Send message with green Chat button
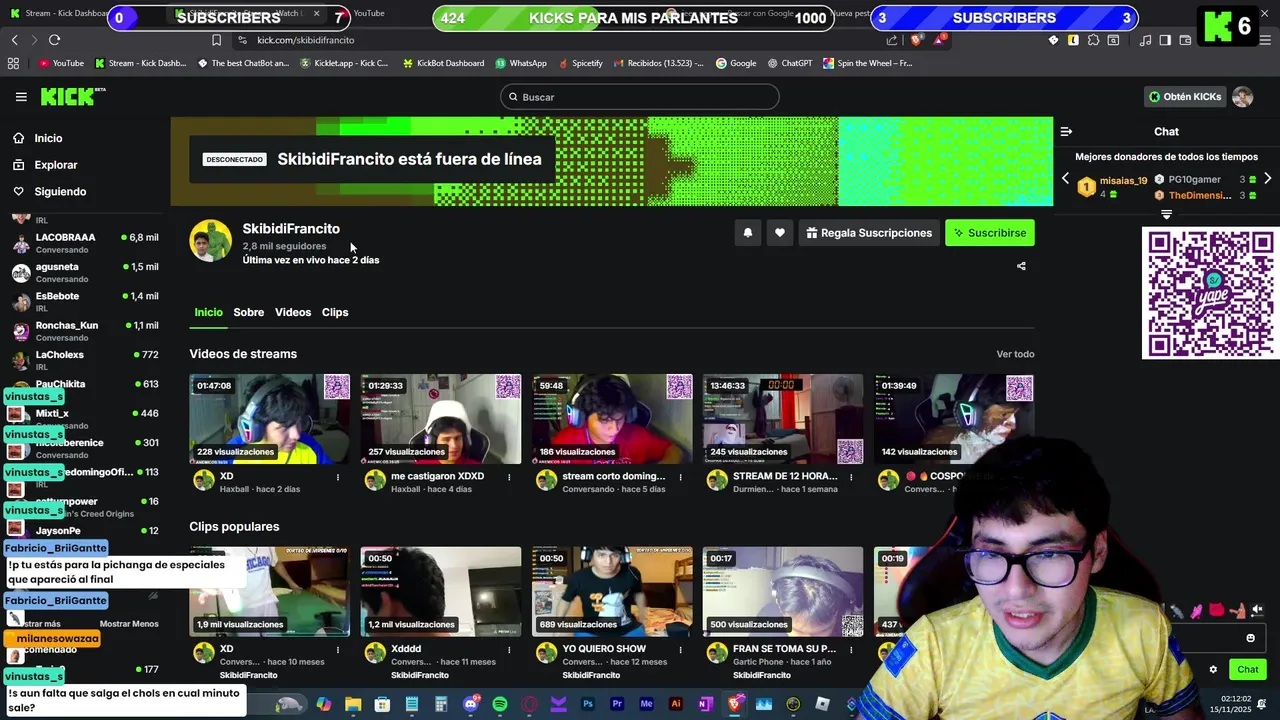The image size is (1280, 720). pyautogui.click(x=1248, y=669)
